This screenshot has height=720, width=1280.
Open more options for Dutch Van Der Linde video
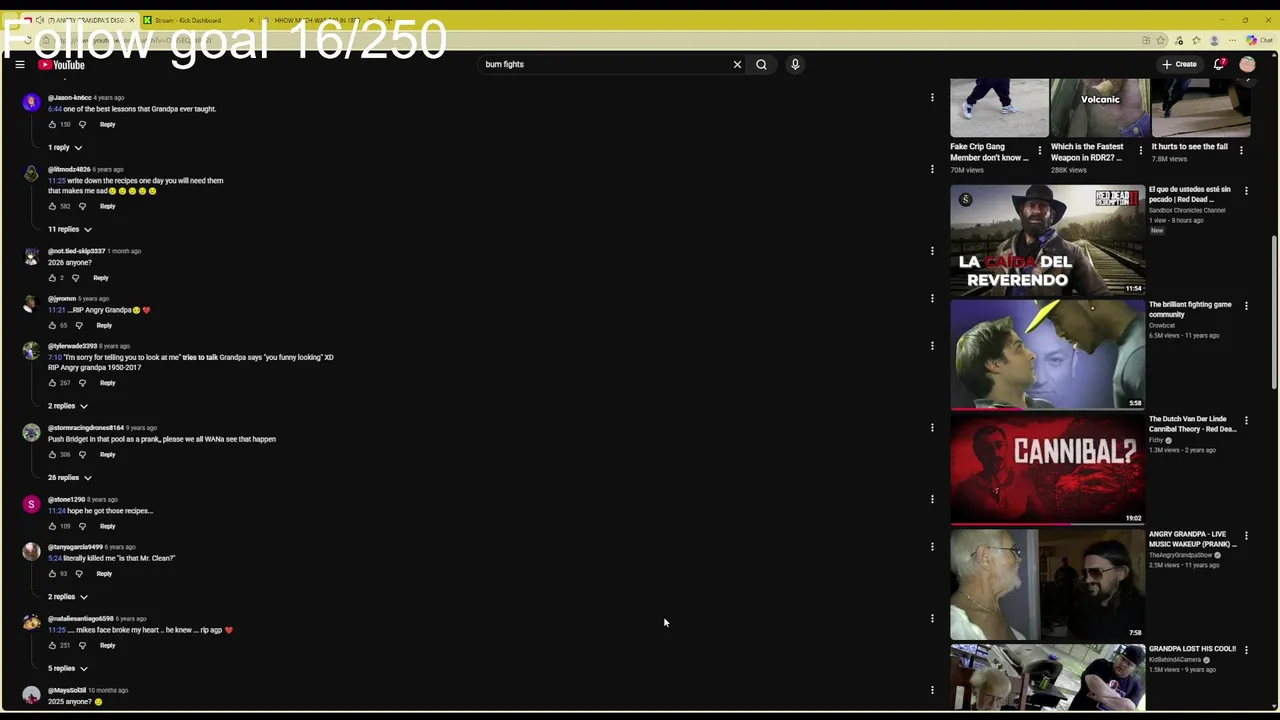pyautogui.click(x=1246, y=420)
